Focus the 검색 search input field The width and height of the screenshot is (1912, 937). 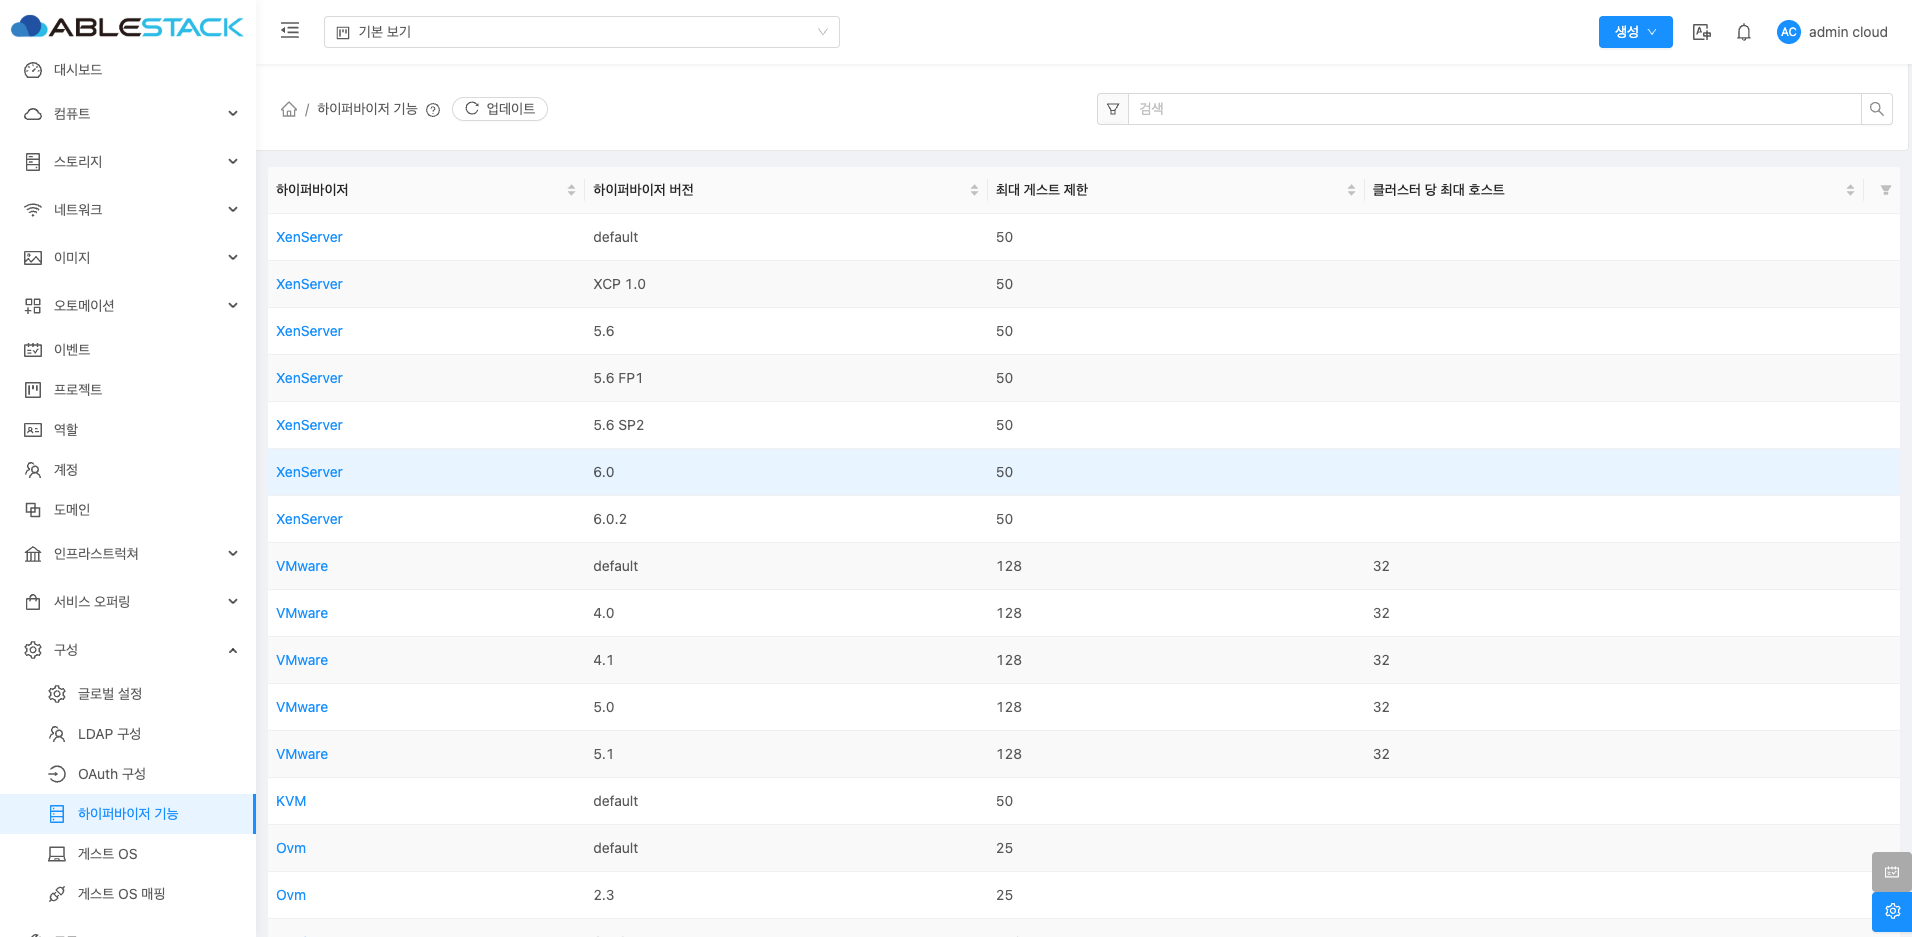[x=1494, y=109]
